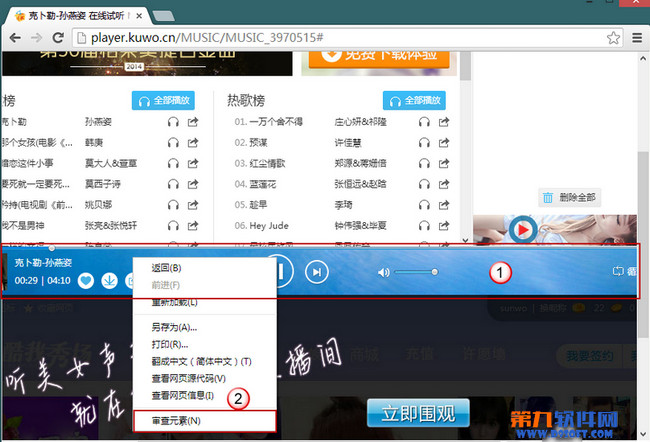Click the download icon in player bar

(x=109, y=281)
